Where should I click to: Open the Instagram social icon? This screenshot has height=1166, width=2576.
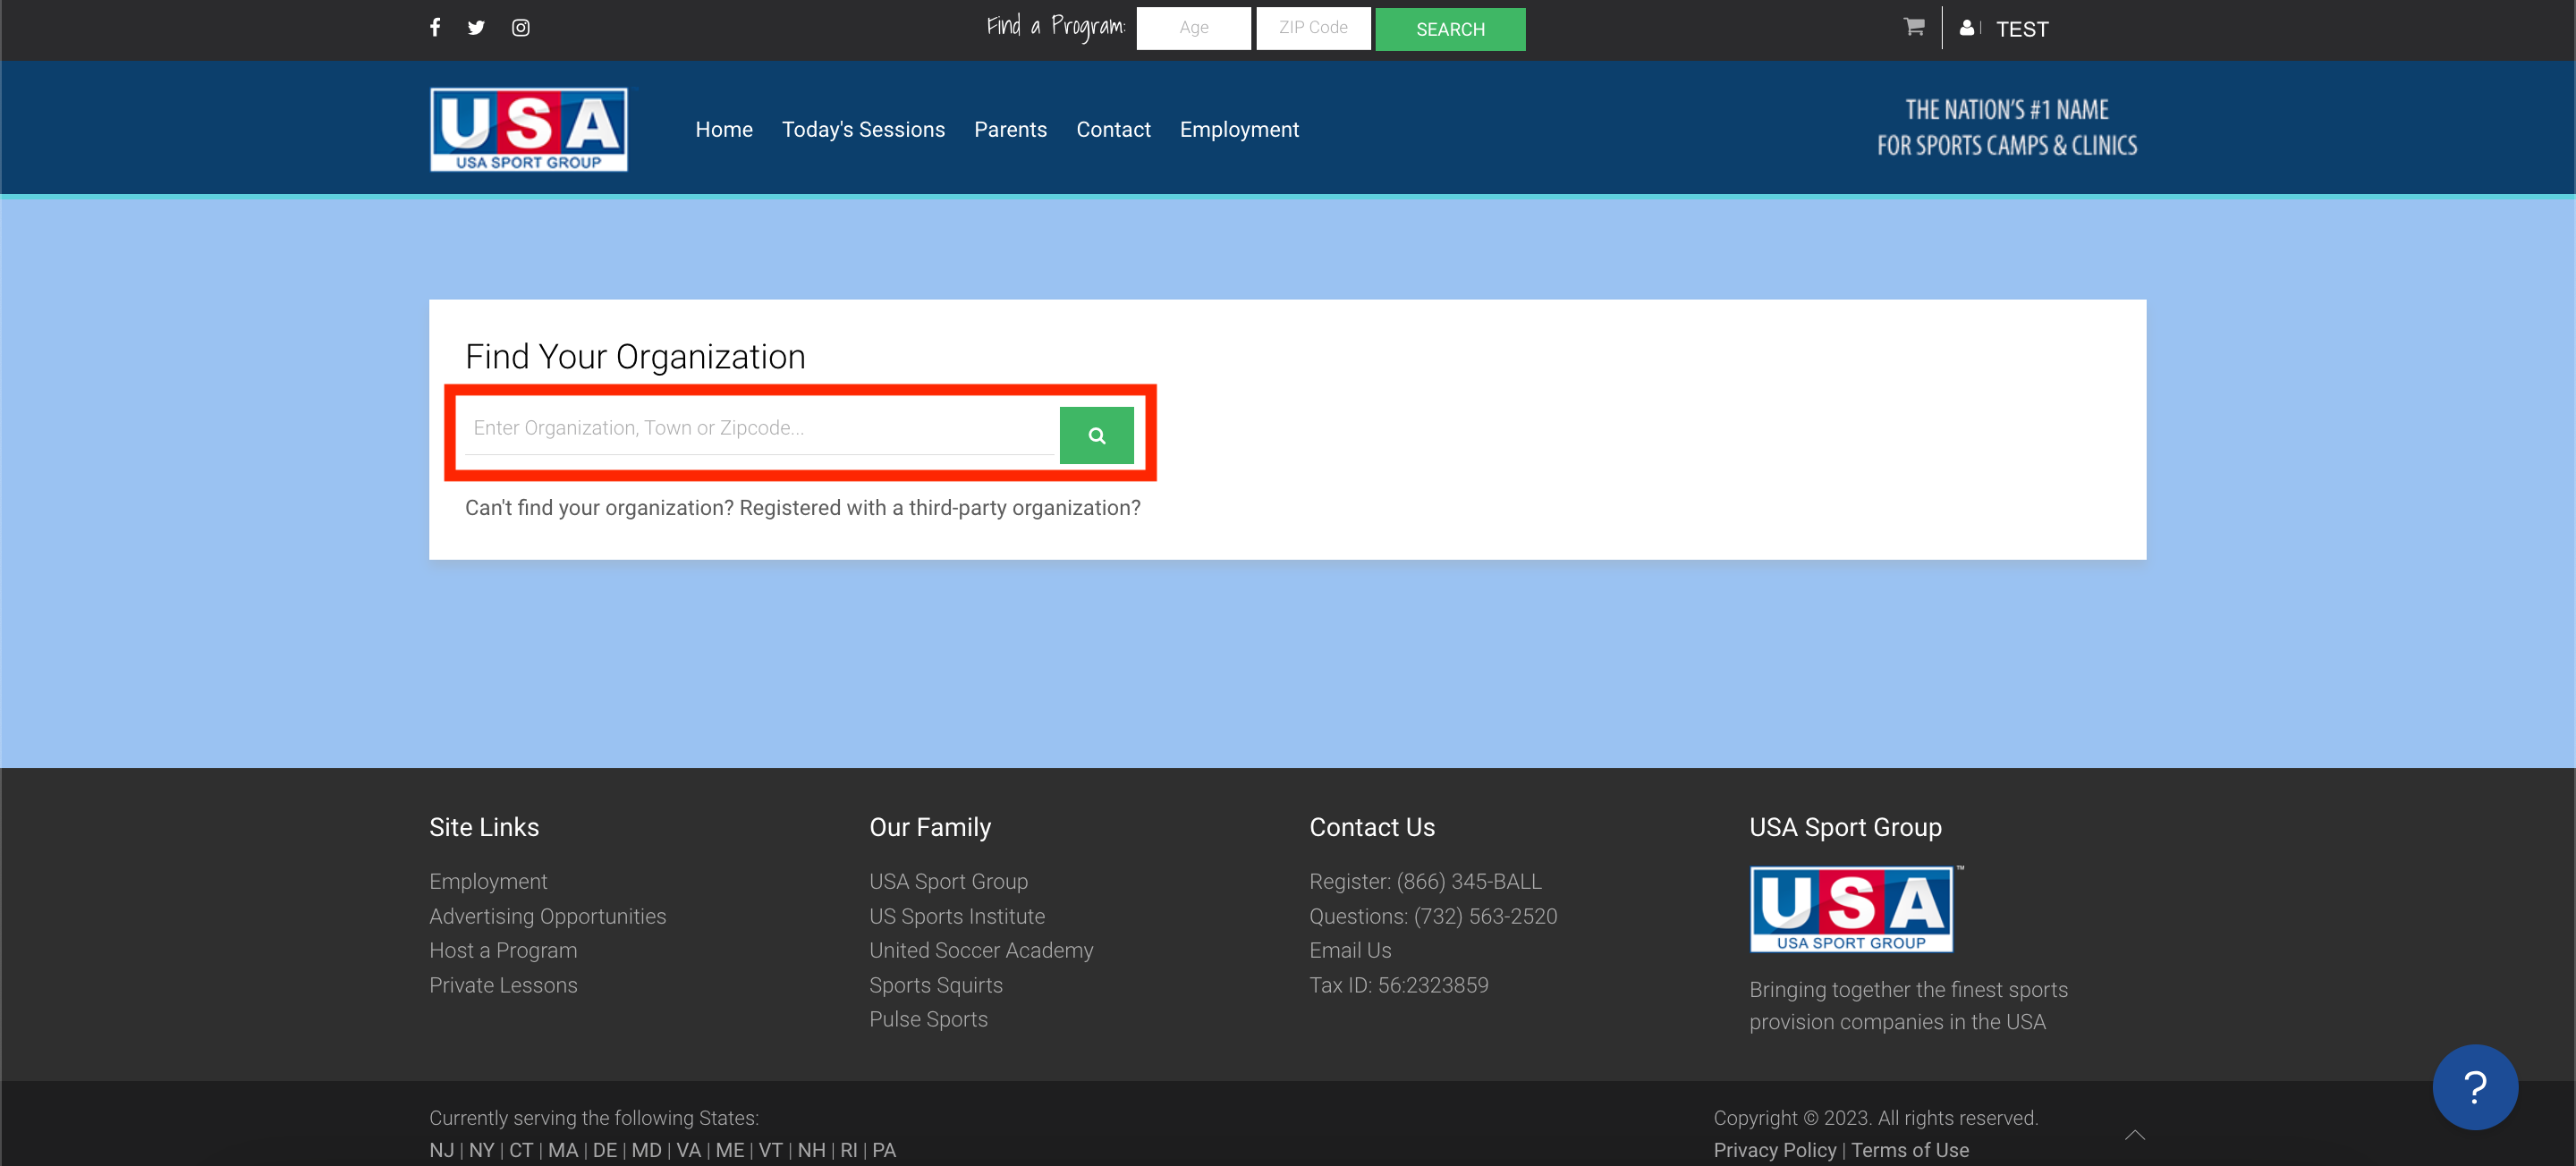tap(521, 27)
